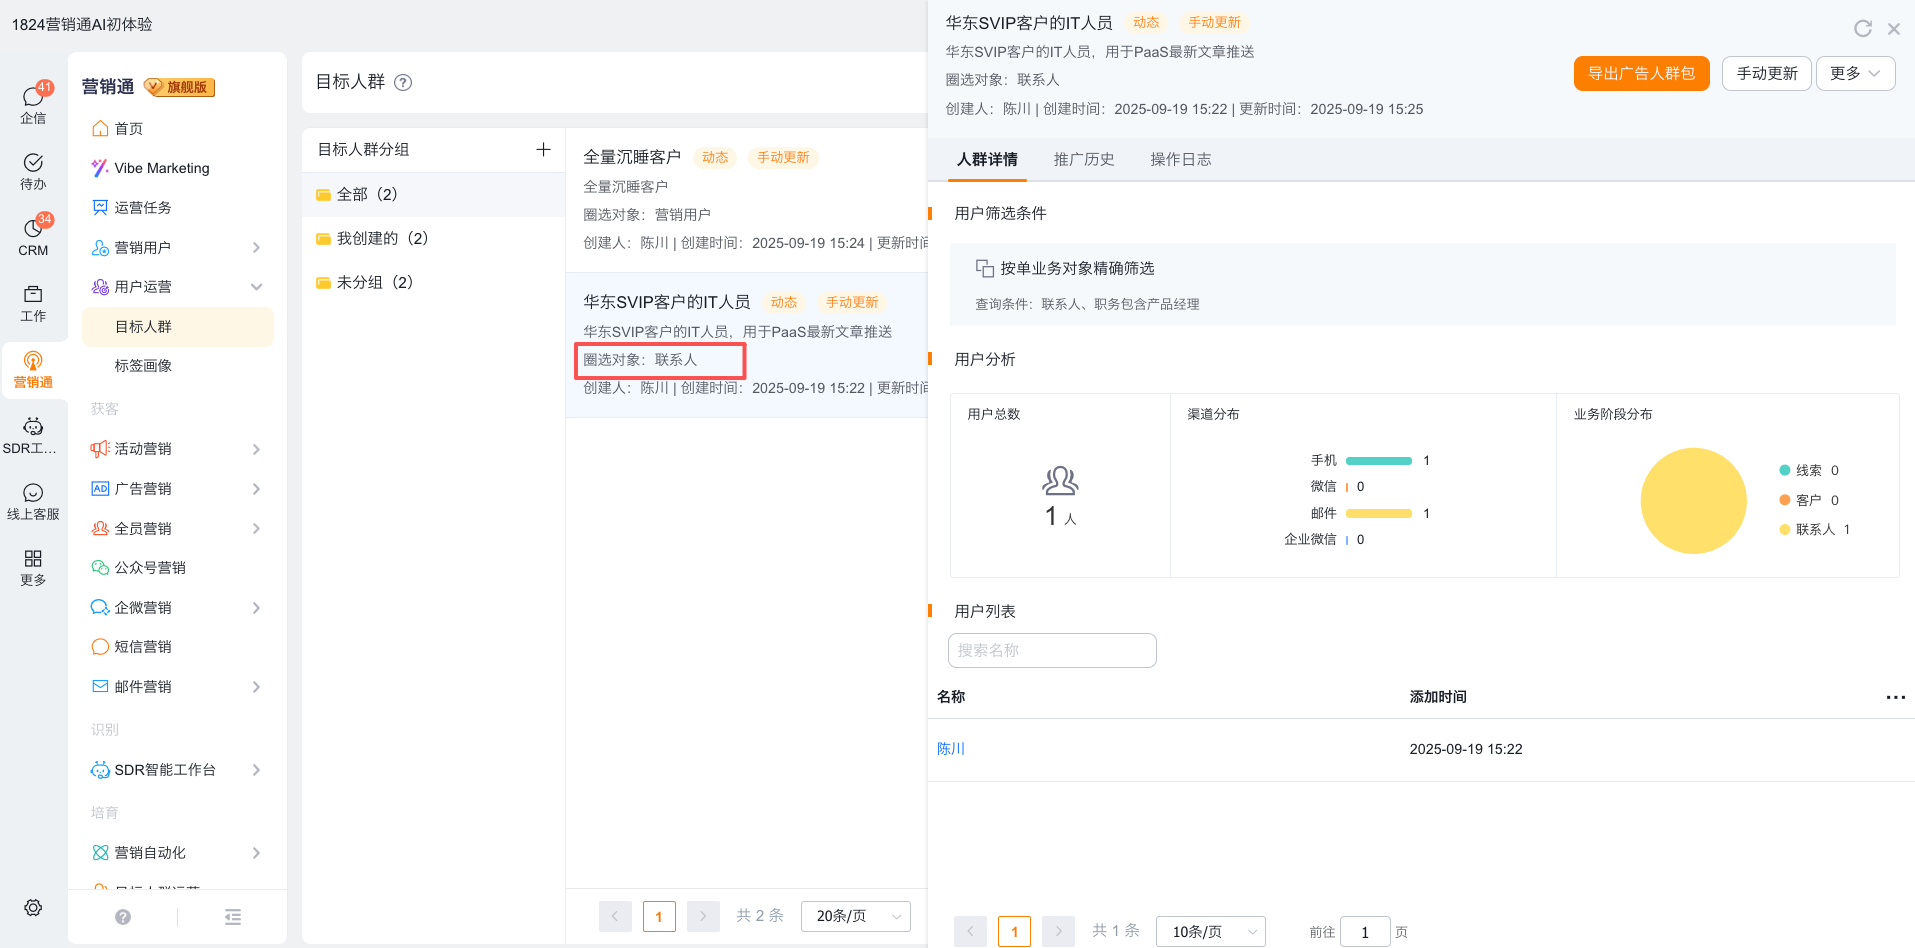Click the 导出广告人群包 button
The width and height of the screenshot is (1915, 948).
coord(1641,73)
